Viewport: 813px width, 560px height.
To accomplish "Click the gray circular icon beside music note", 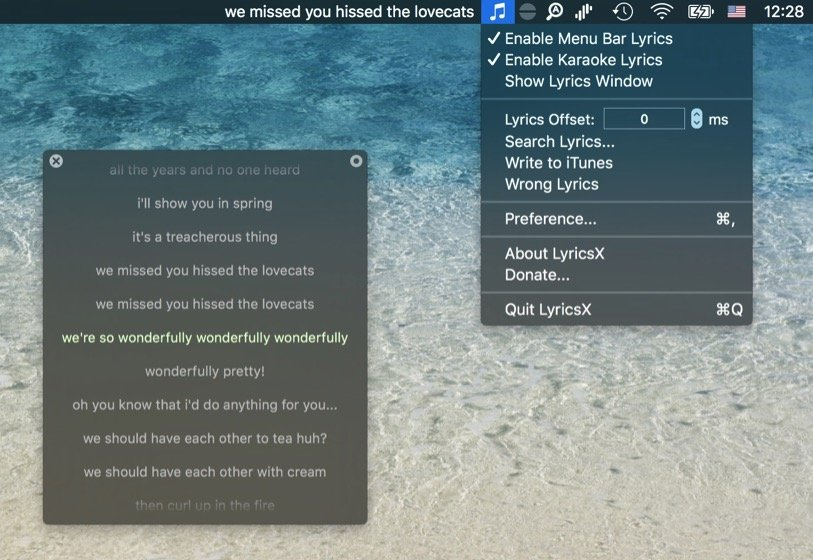I will [x=527, y=12].
